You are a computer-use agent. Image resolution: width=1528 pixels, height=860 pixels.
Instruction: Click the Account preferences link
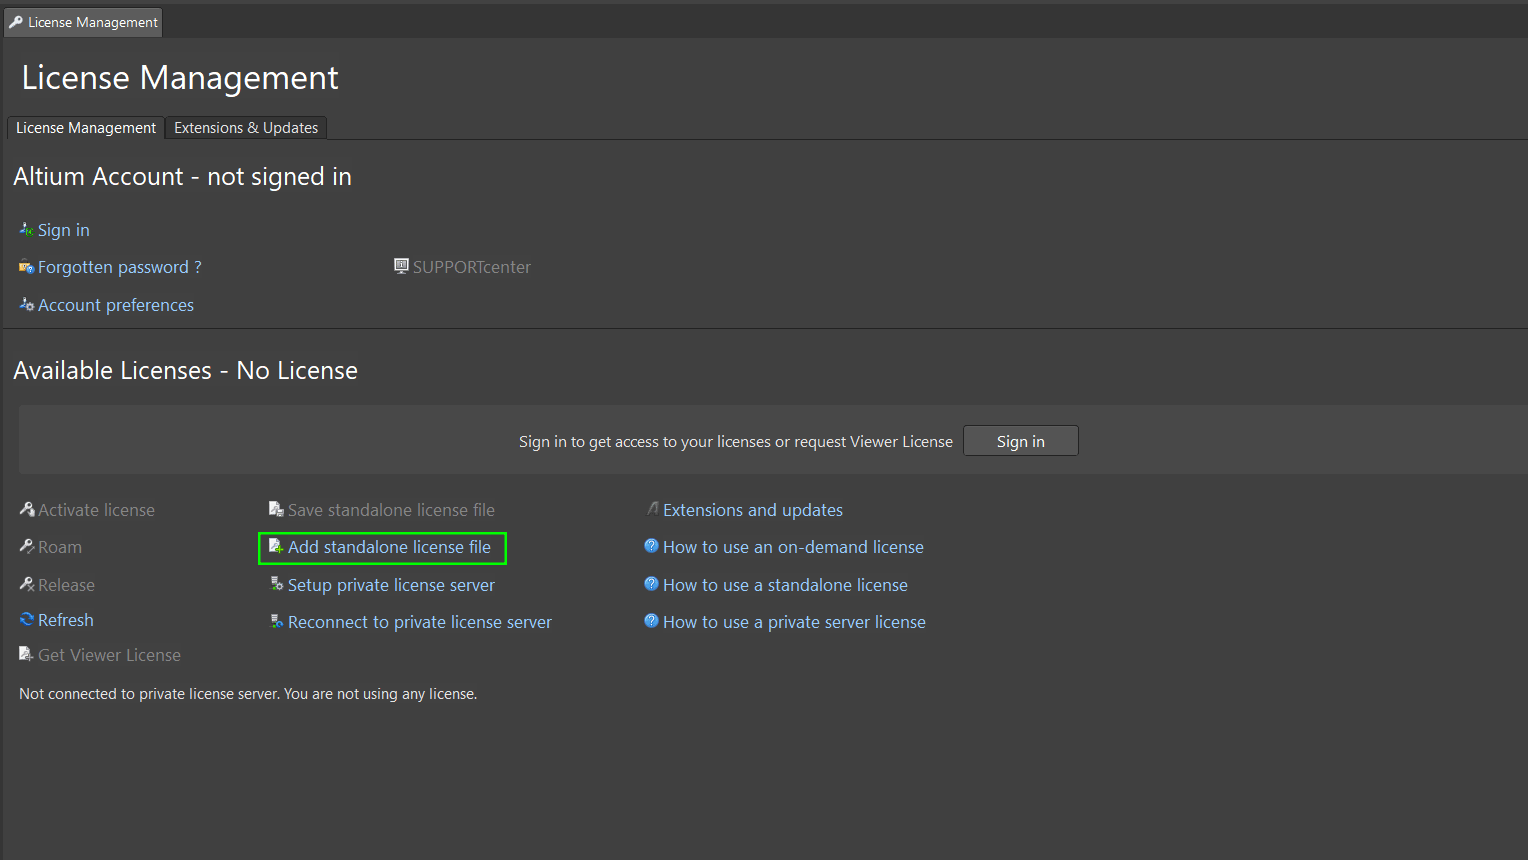coord(116,305)
